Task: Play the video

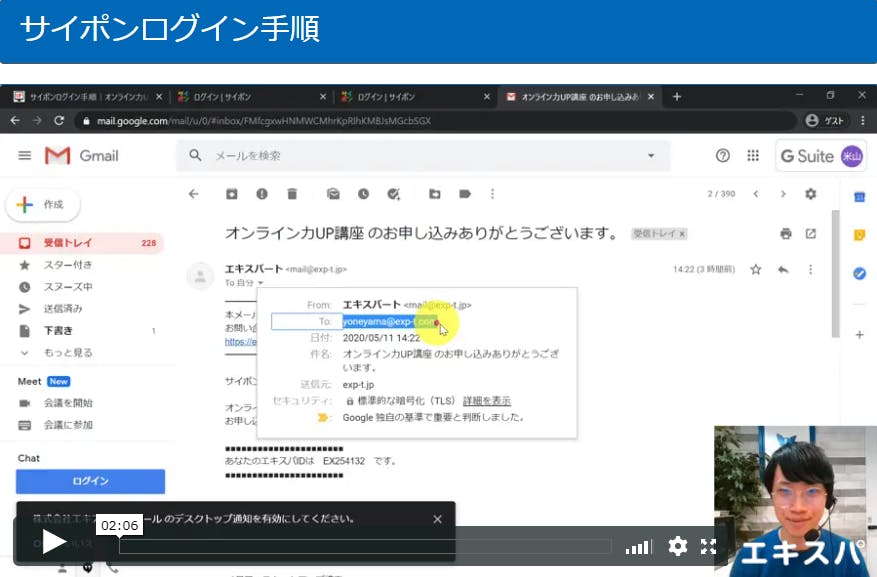Action: click(53, 543)
